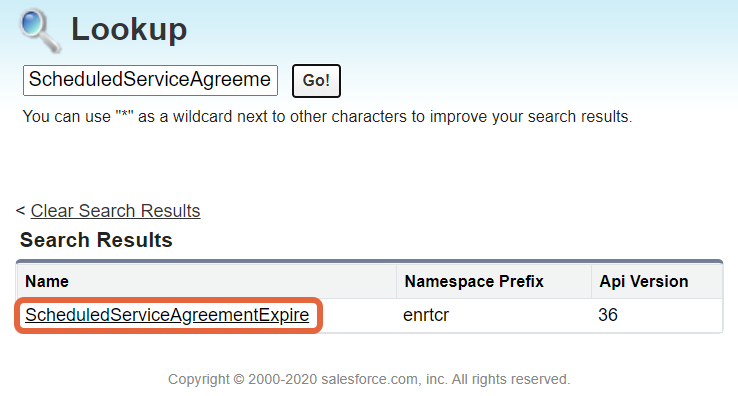The height and width of the screenshot is (396, 738).
Task: Click the Api Version value 36
Action: tap(608, 315)
